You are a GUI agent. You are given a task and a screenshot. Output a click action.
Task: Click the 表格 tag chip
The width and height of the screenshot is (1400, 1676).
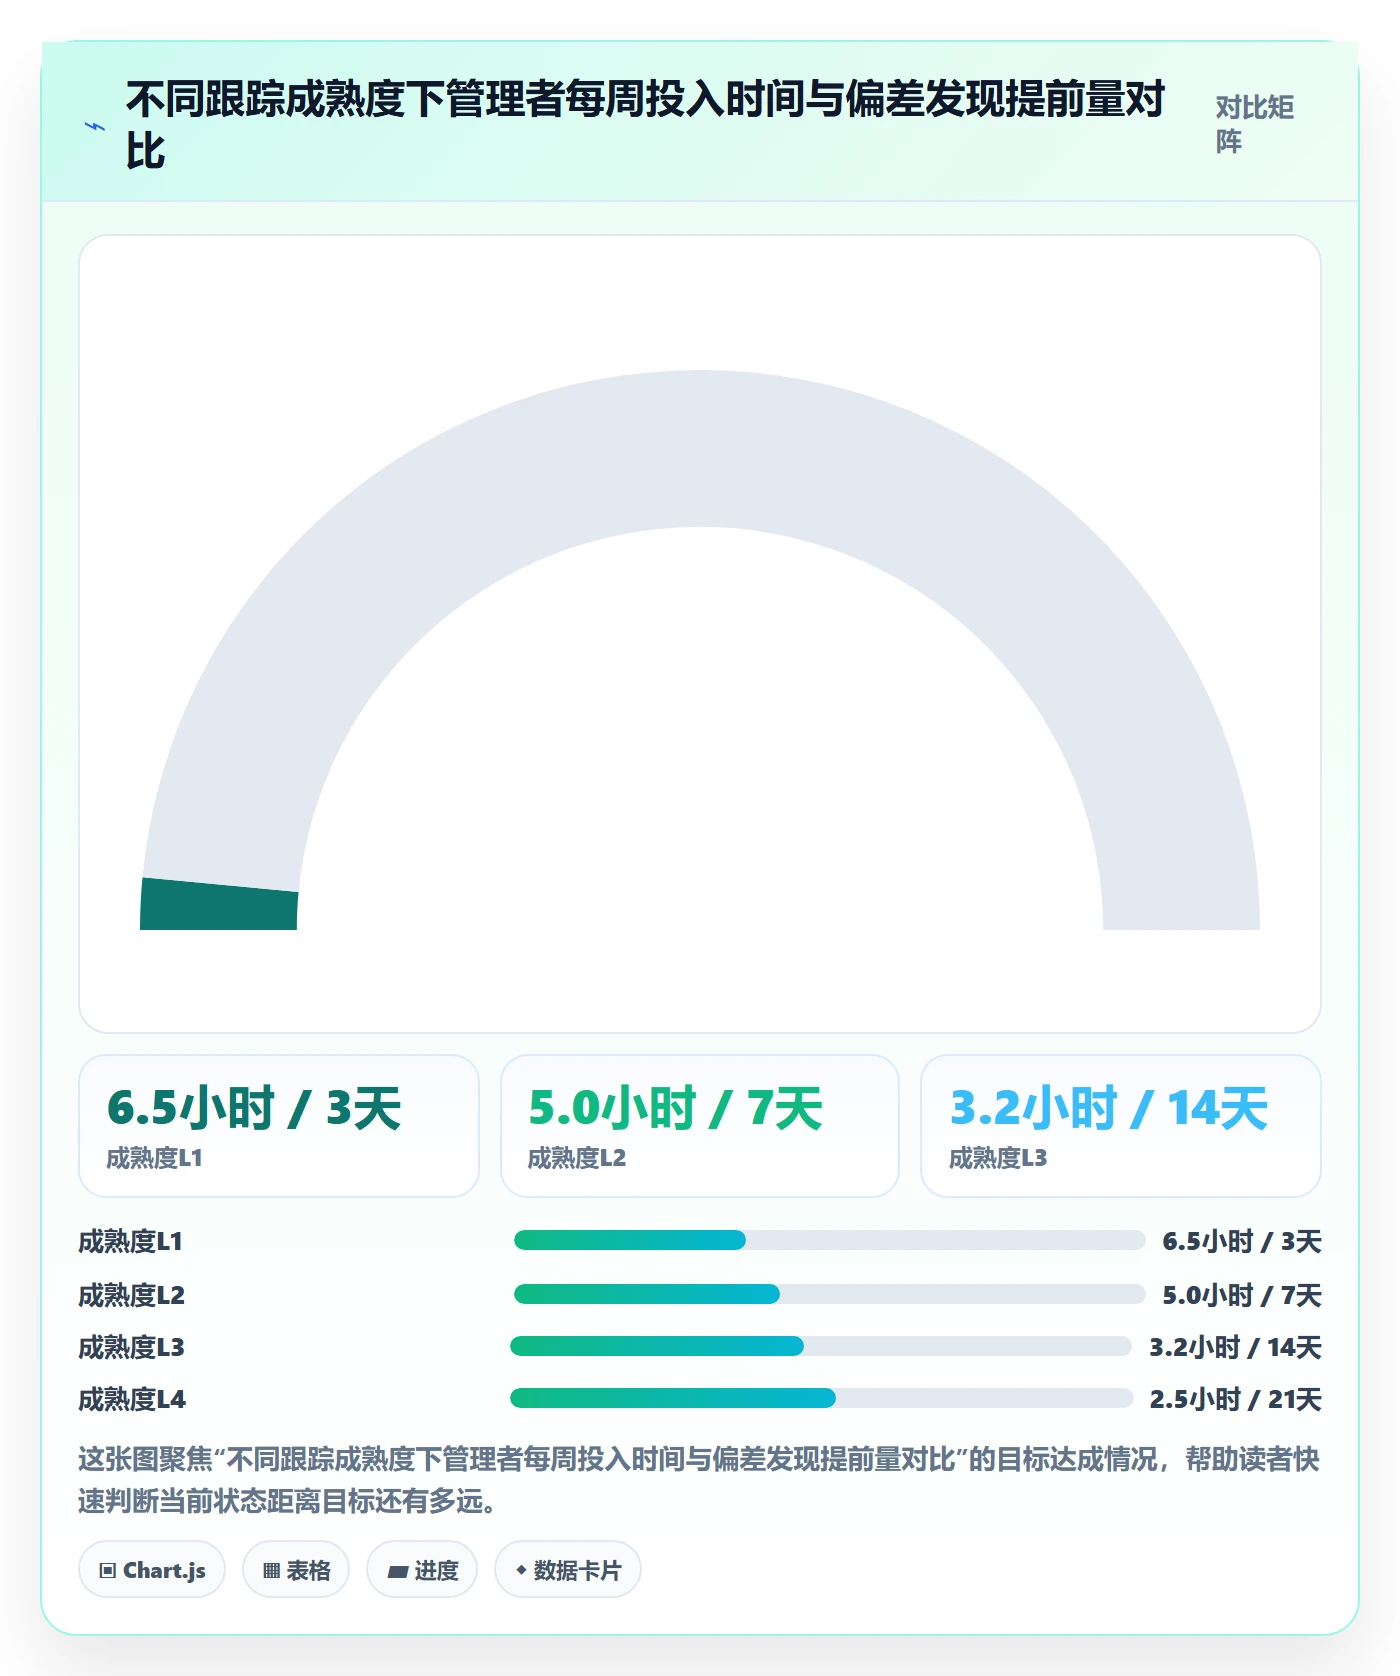pyautogui.click(x=296, y=1570)
